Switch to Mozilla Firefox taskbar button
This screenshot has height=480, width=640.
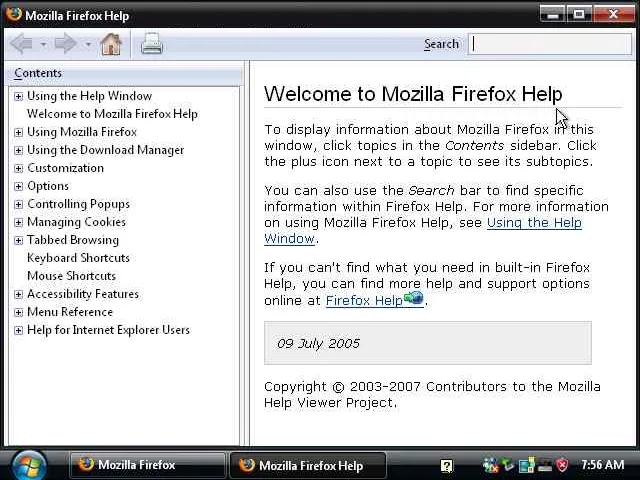pyautogui.click(x=147, y=465)
